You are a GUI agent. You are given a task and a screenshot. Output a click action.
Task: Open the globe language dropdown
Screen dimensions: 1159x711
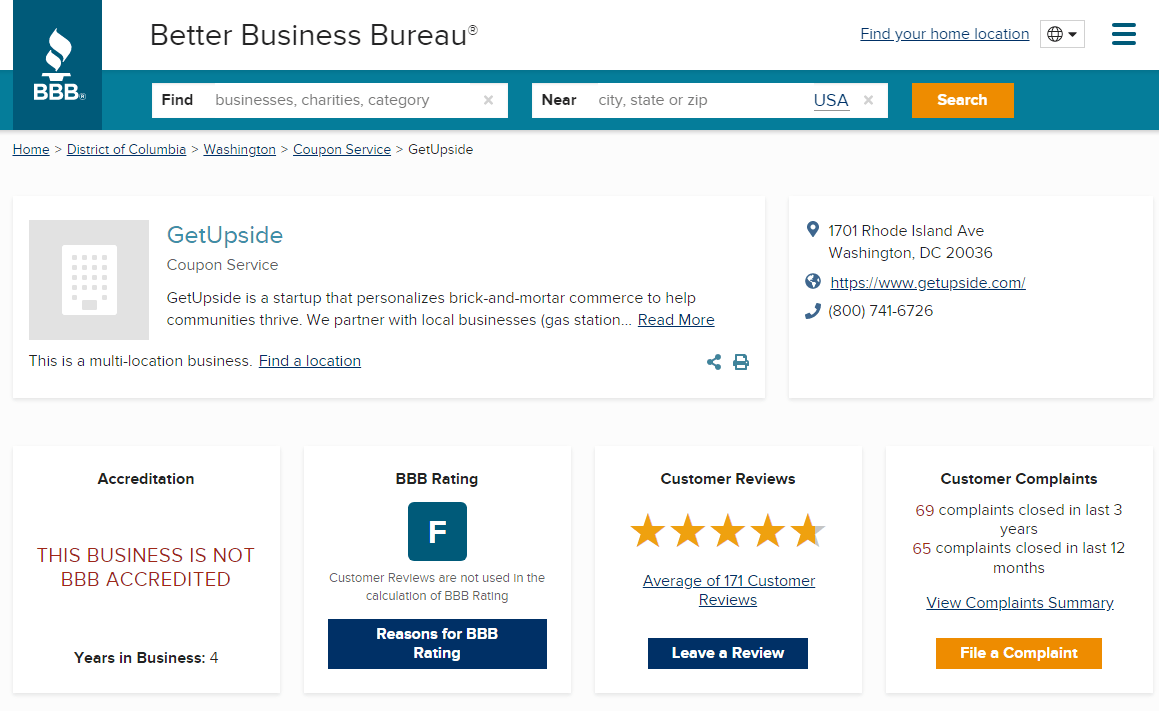click(x=1062, y=34)
